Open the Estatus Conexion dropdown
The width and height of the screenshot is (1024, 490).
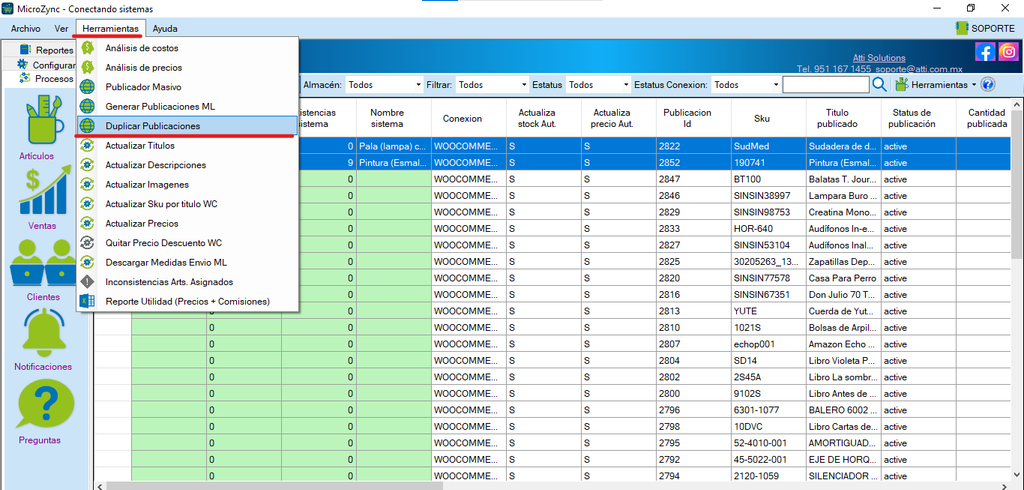[746, 85]
